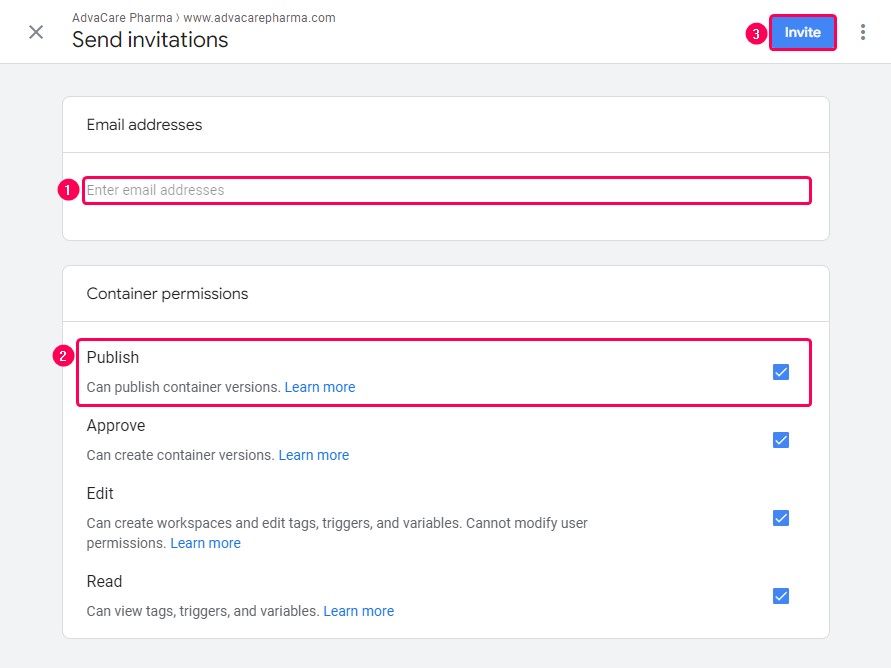The width and height of the screenshot is (891, 668).
Task: Open Learn more link under Edit
Action: coord(206,544)
